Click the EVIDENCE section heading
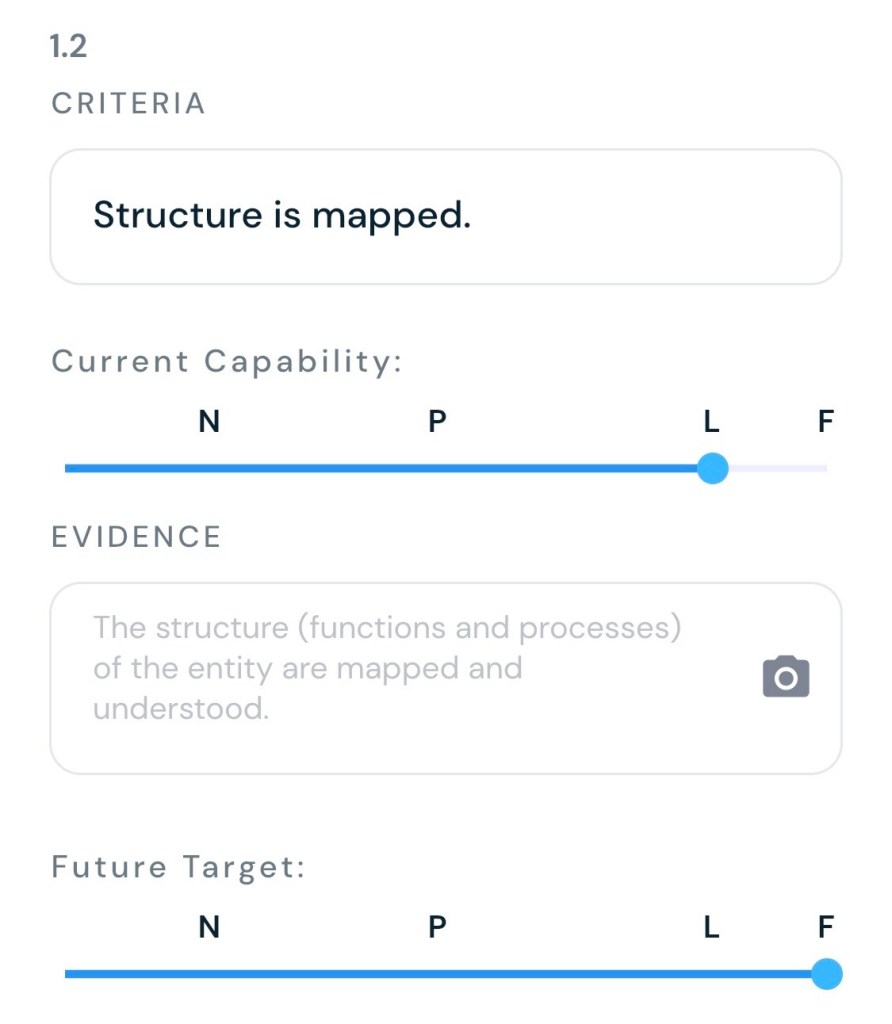Viewport: 892px width, 1024px height. (136, 537)
